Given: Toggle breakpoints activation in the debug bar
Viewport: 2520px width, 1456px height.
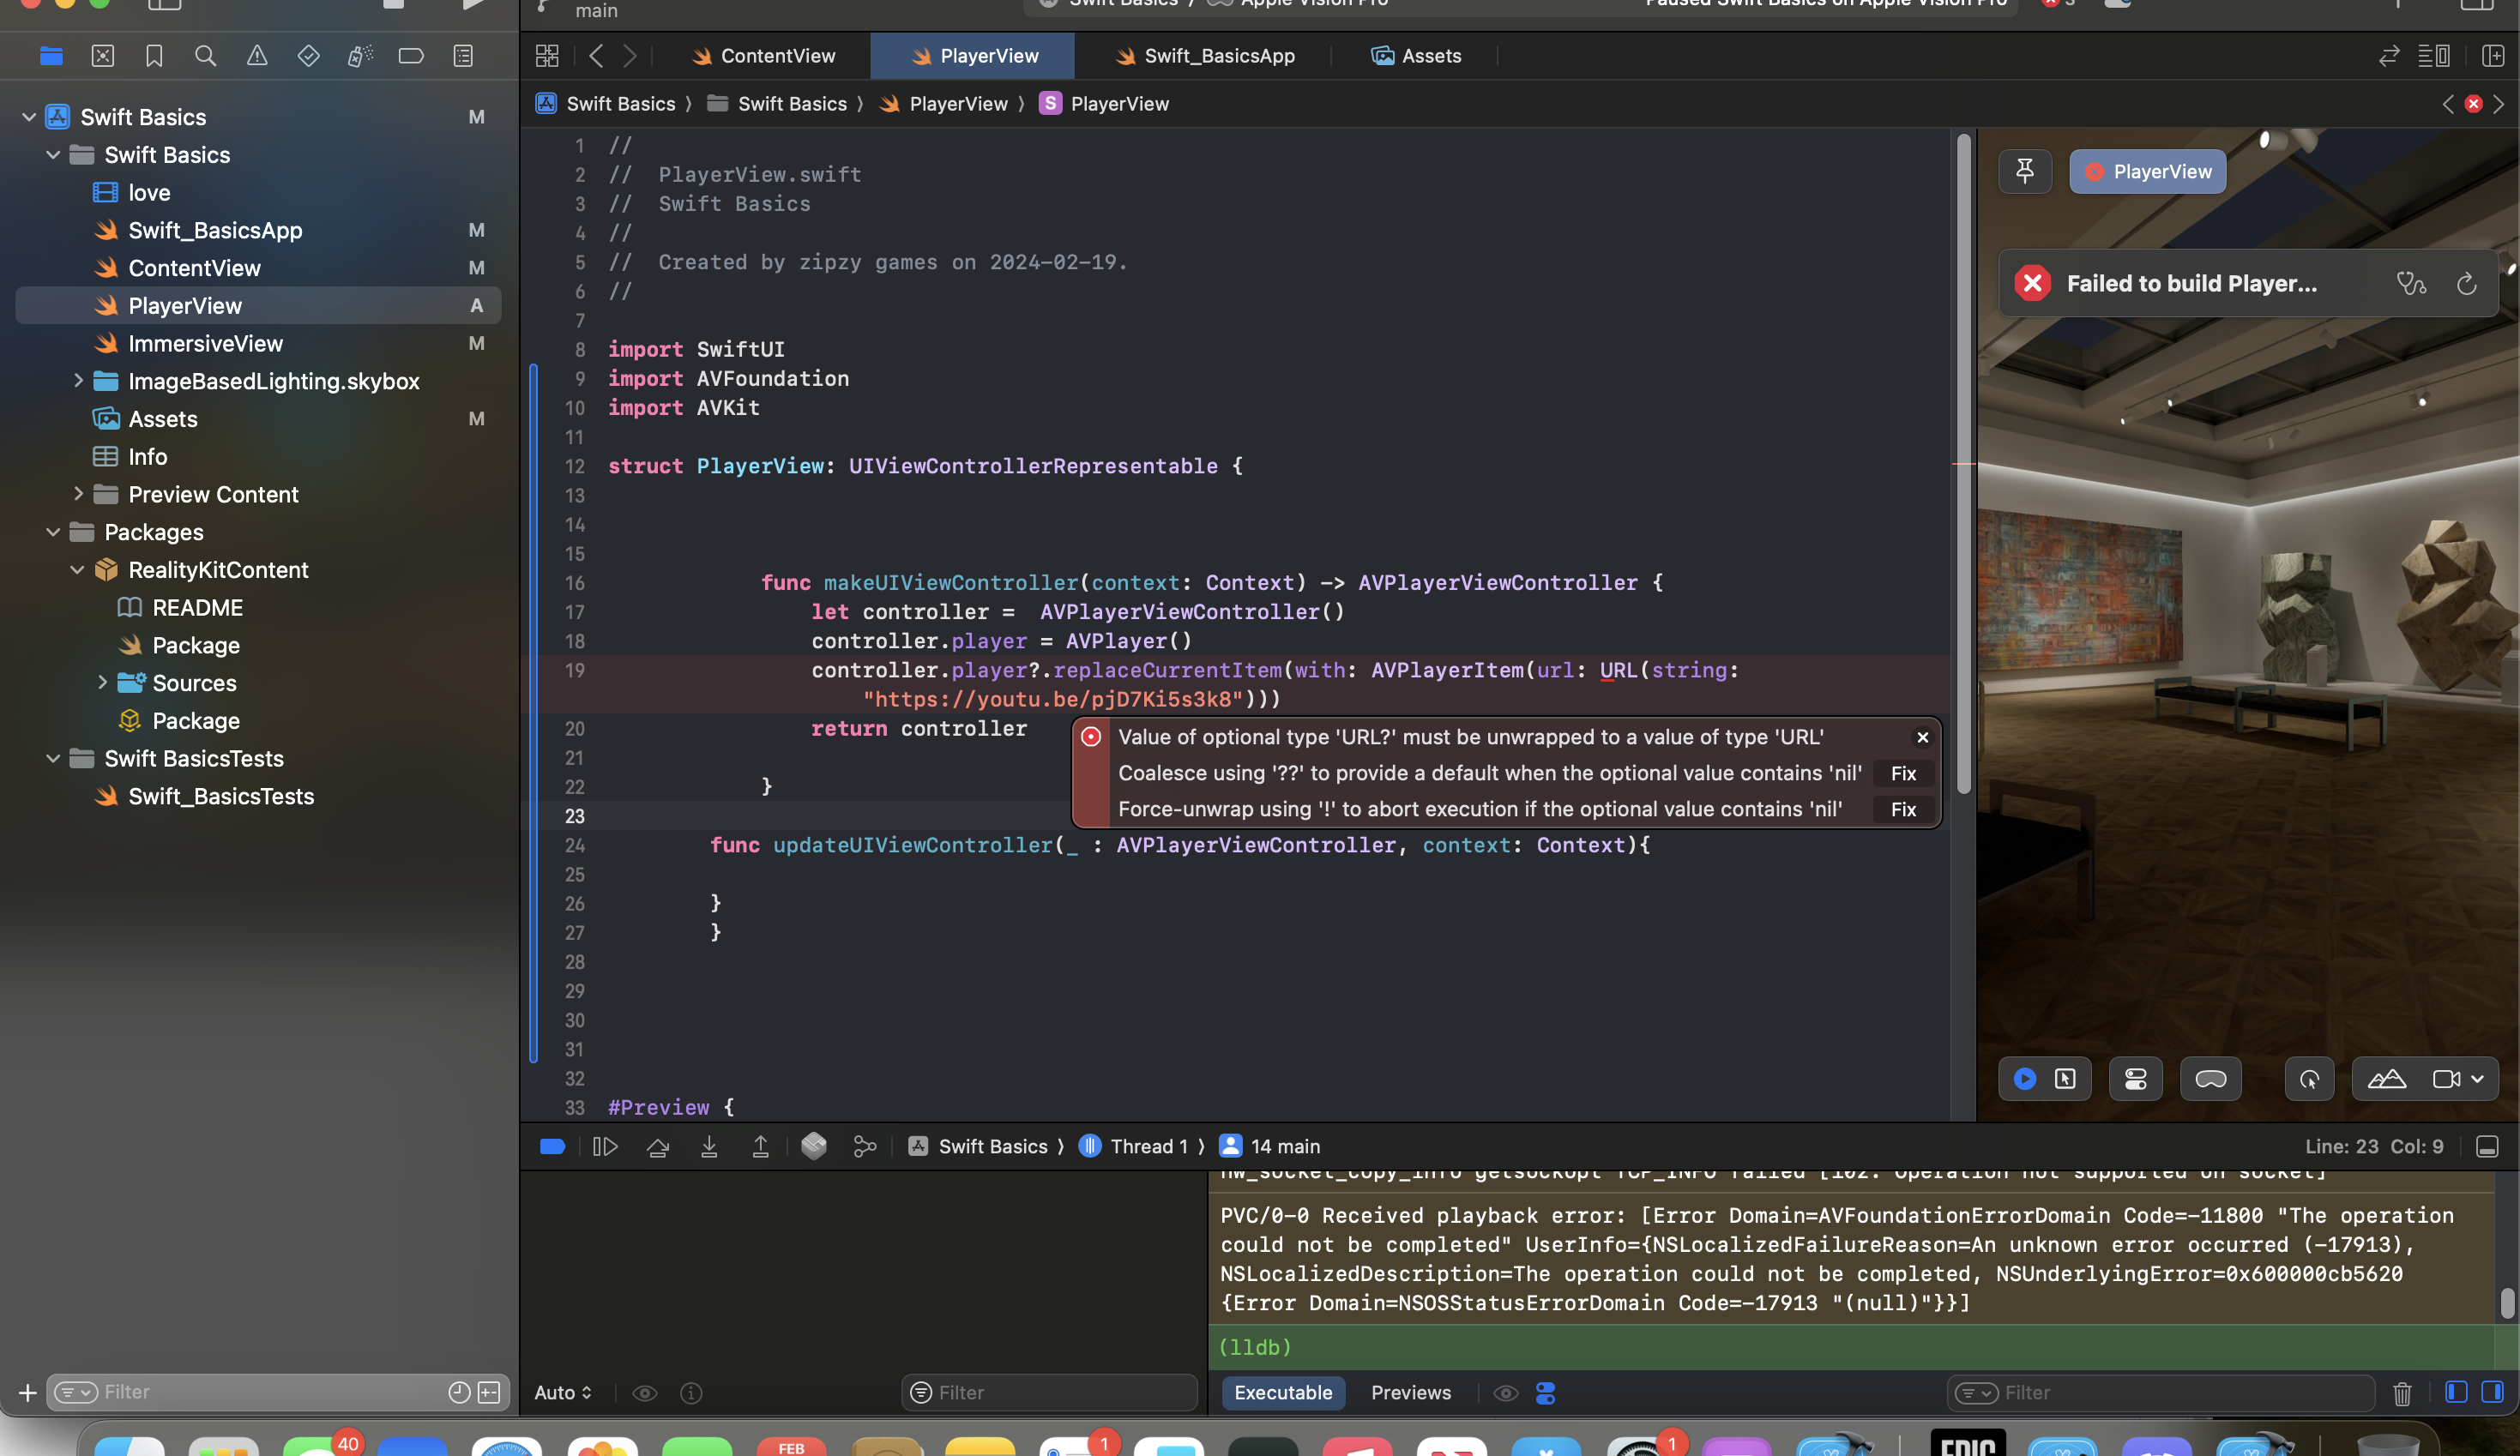Looking at the screenshot, I should pos(553,1147).
